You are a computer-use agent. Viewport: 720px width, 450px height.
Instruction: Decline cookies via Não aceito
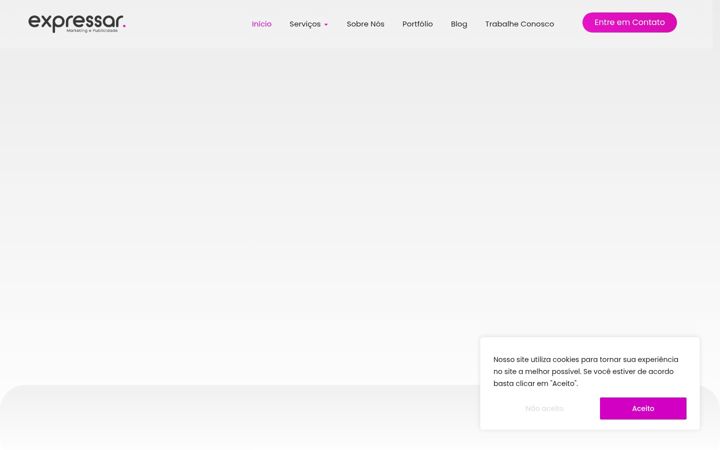[x=544, y=408]
